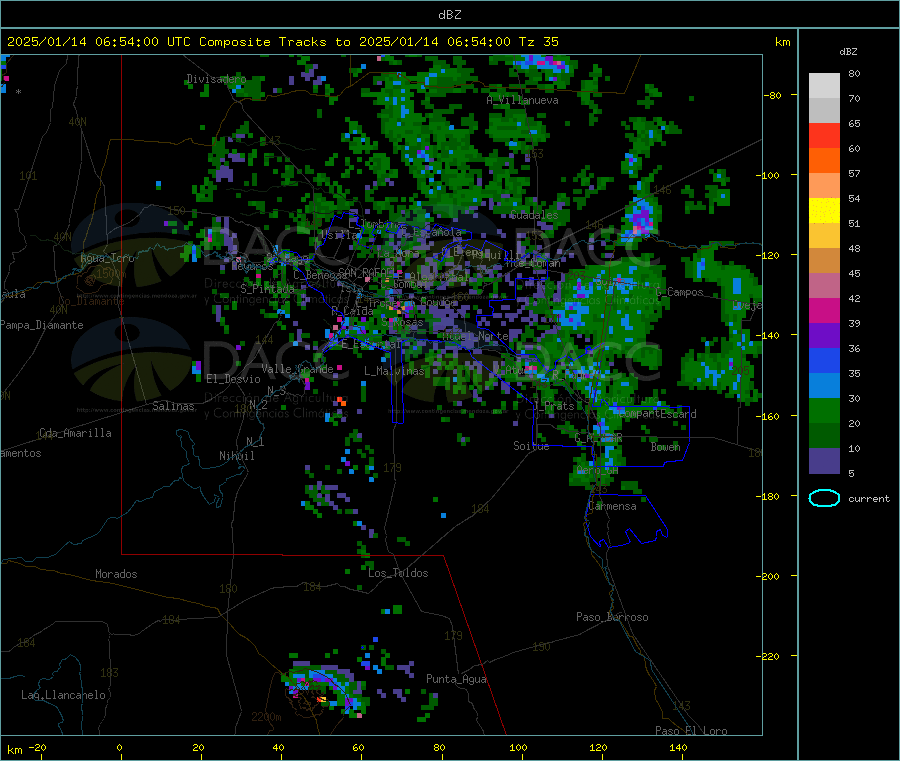Click the cyan 'current' ellipse legend icon

click(x=824, y=498)
